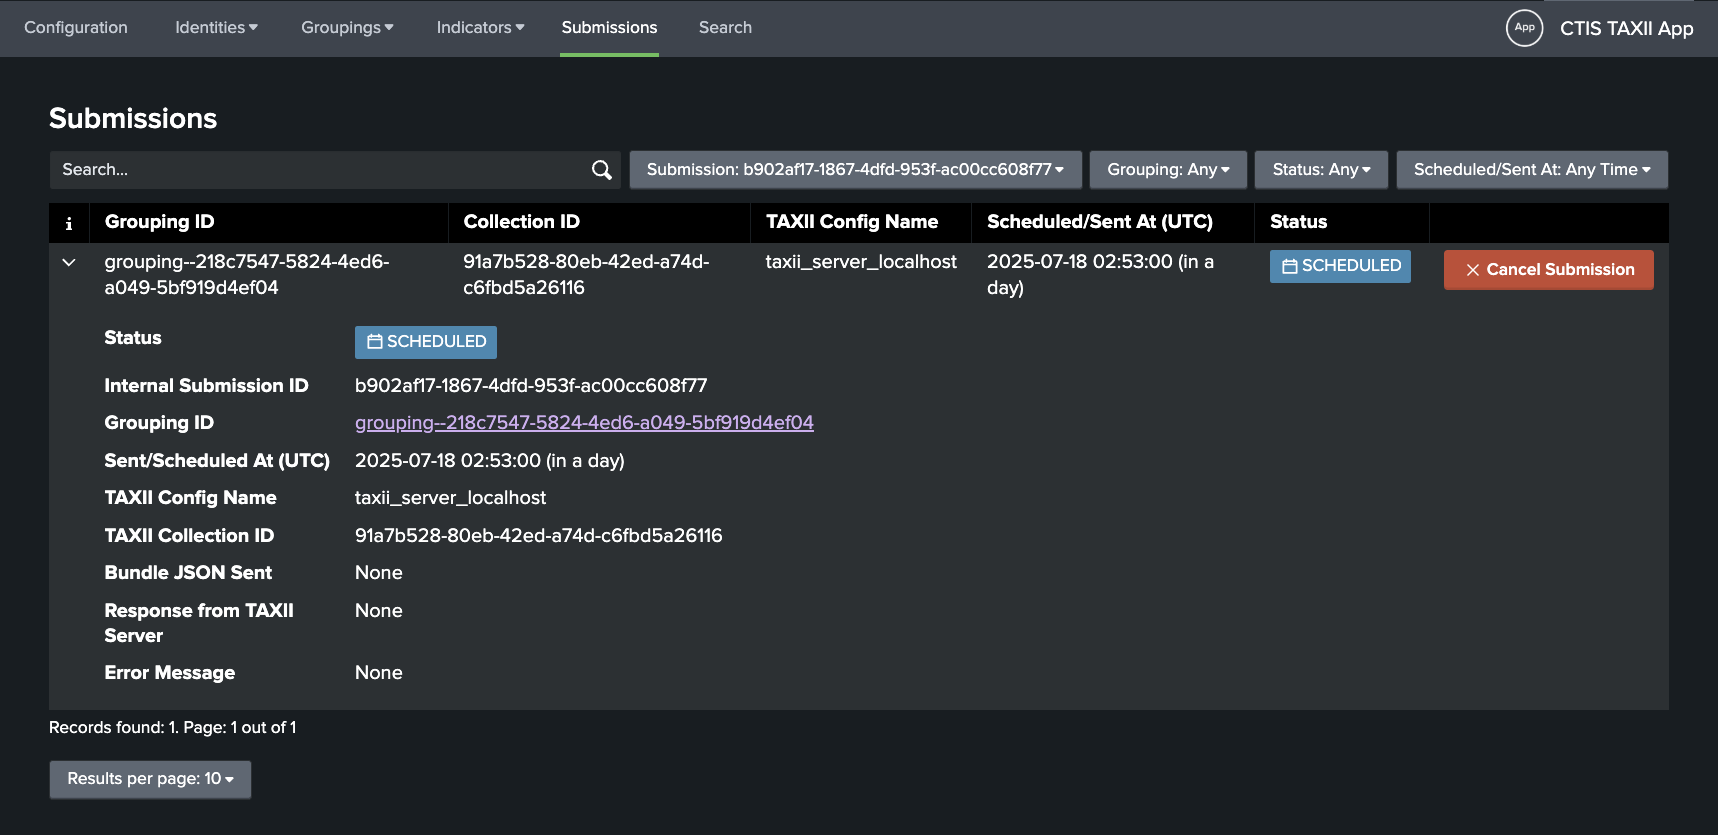Click the search magnifier icon

(601, 170)
